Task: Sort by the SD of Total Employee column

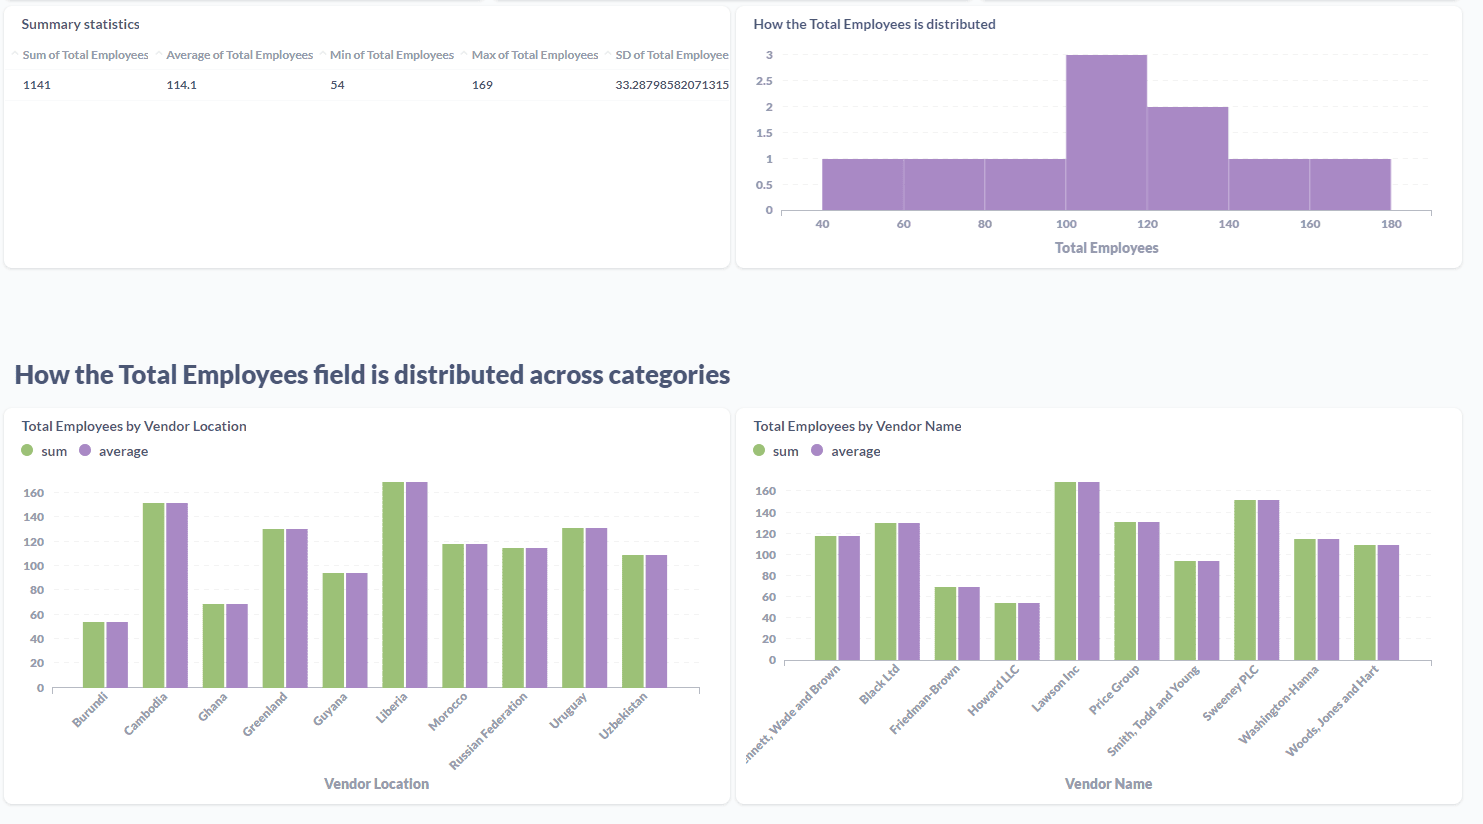Action: (671, 55)
